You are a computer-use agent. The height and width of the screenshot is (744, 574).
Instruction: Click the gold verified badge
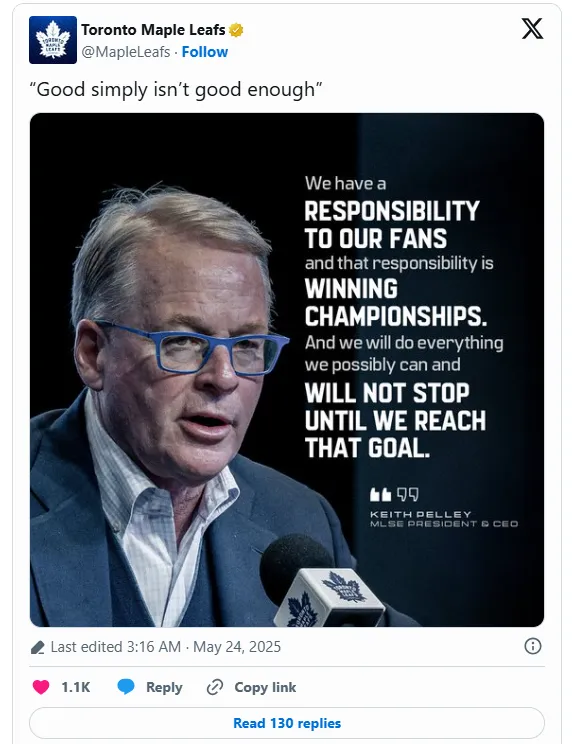click(x=236, y=30)
